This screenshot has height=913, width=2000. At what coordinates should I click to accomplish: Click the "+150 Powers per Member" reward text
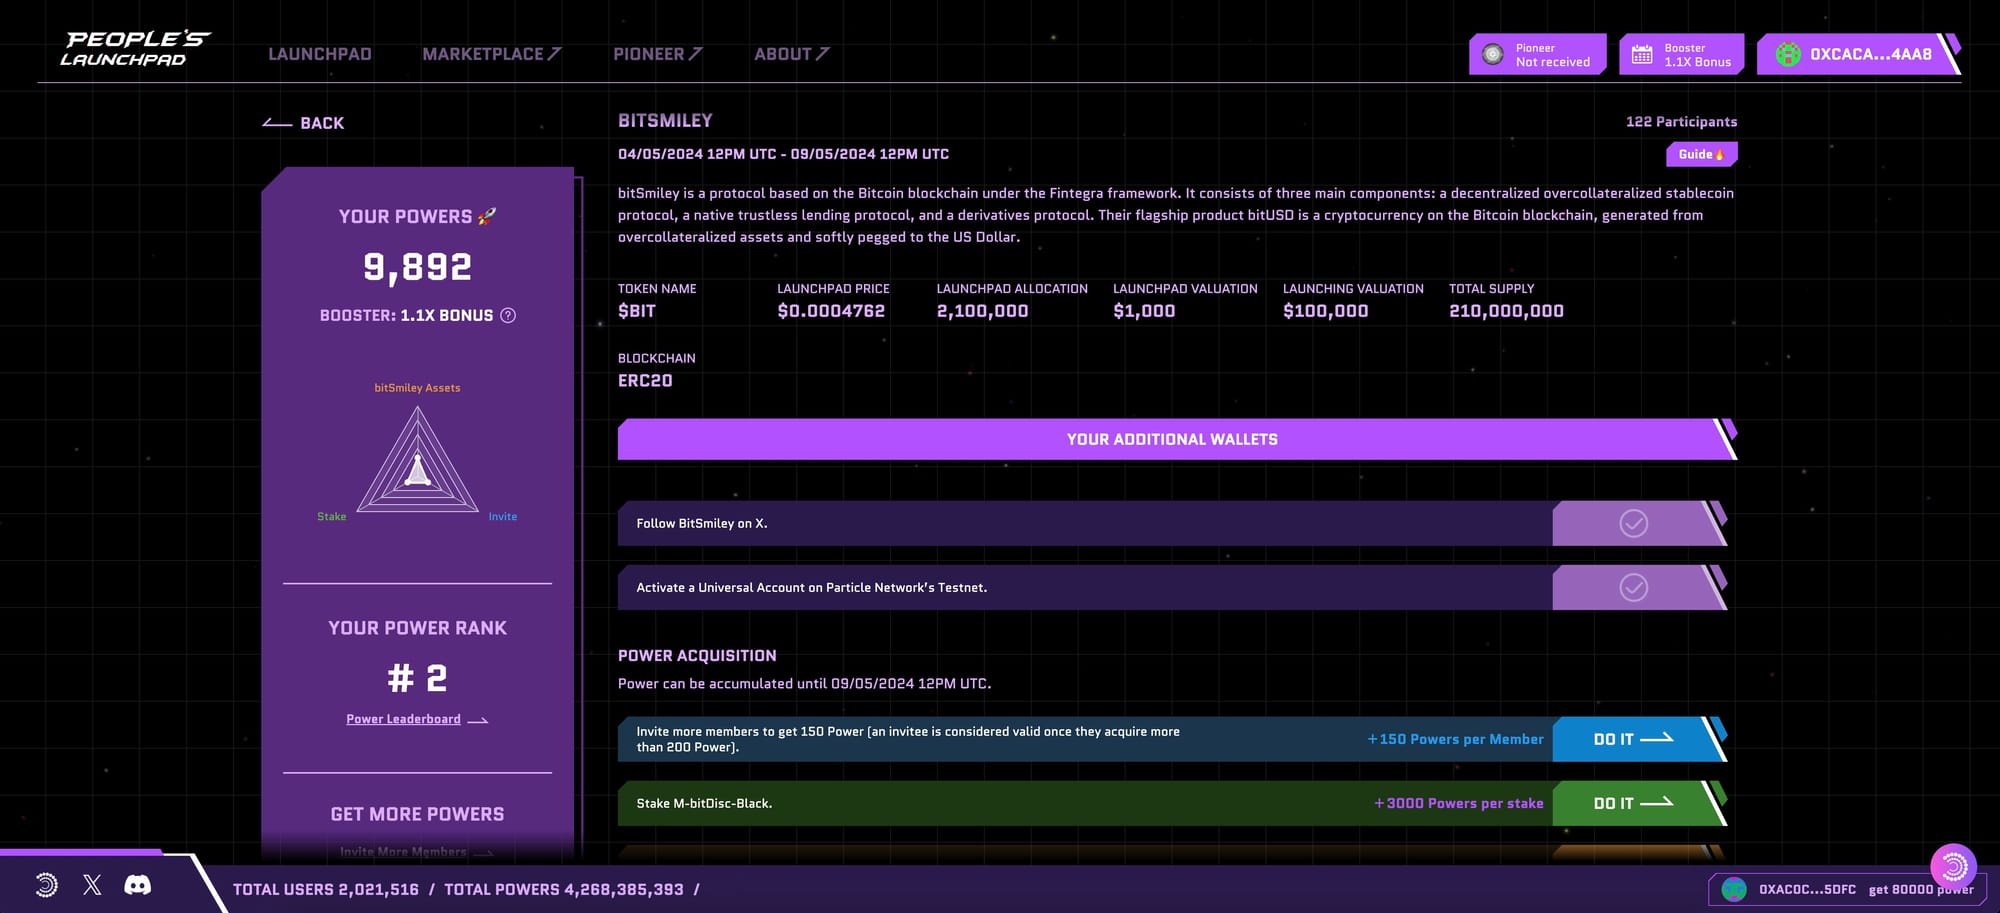[1455, 739]
